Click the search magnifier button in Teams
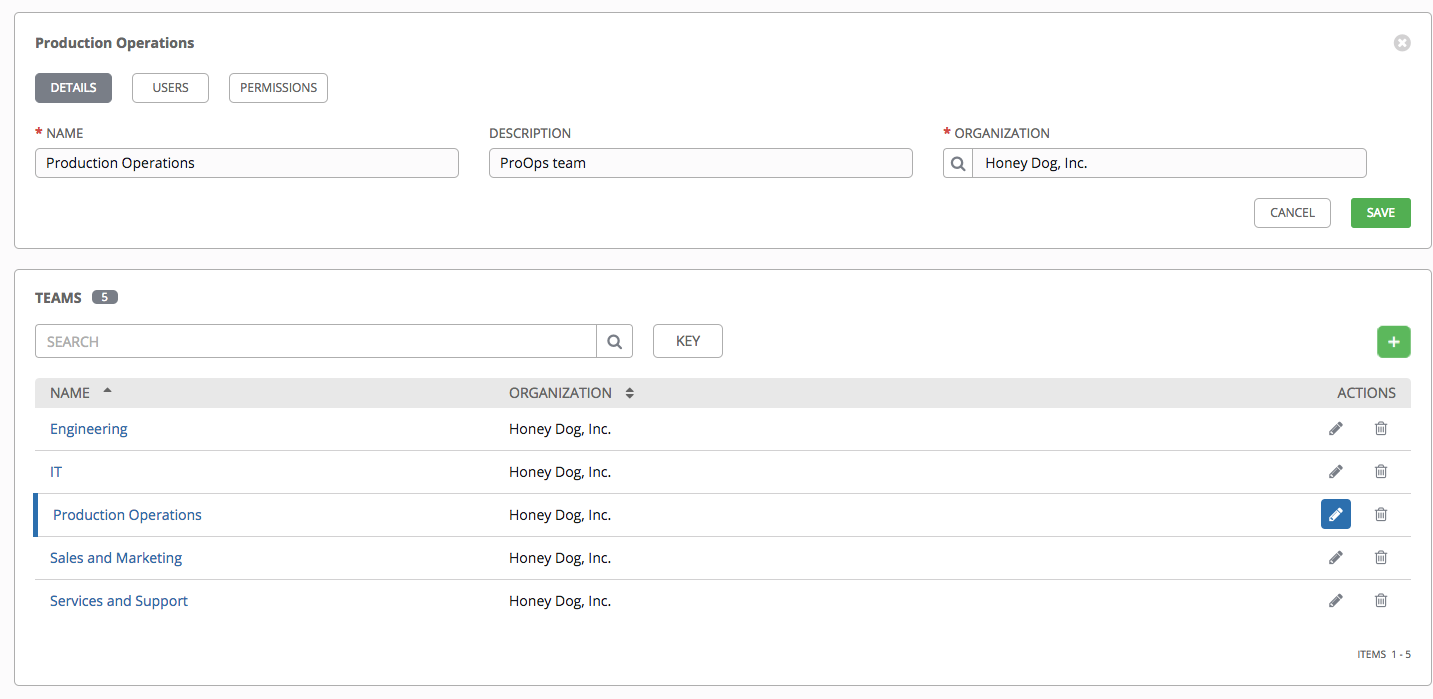The height and width of the screenshot is (699, 1433). 614,341
